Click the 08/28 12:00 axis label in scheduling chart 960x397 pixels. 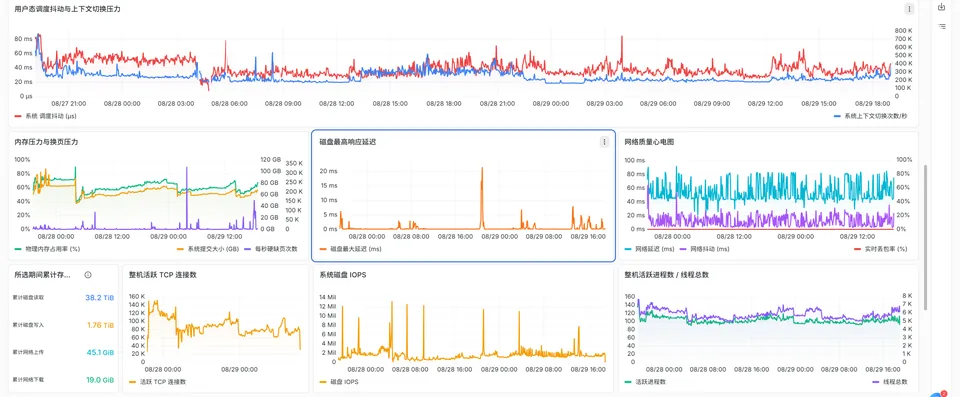337,104
